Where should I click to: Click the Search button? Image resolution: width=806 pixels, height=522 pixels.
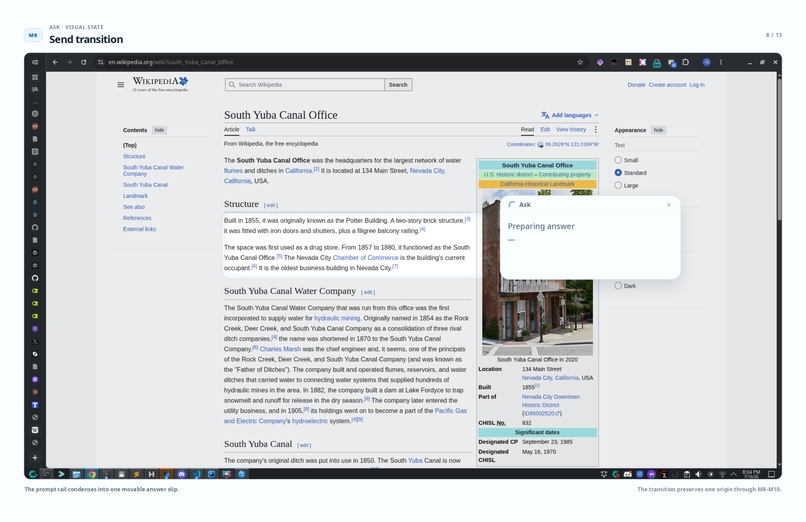click(x=398, y=85)
